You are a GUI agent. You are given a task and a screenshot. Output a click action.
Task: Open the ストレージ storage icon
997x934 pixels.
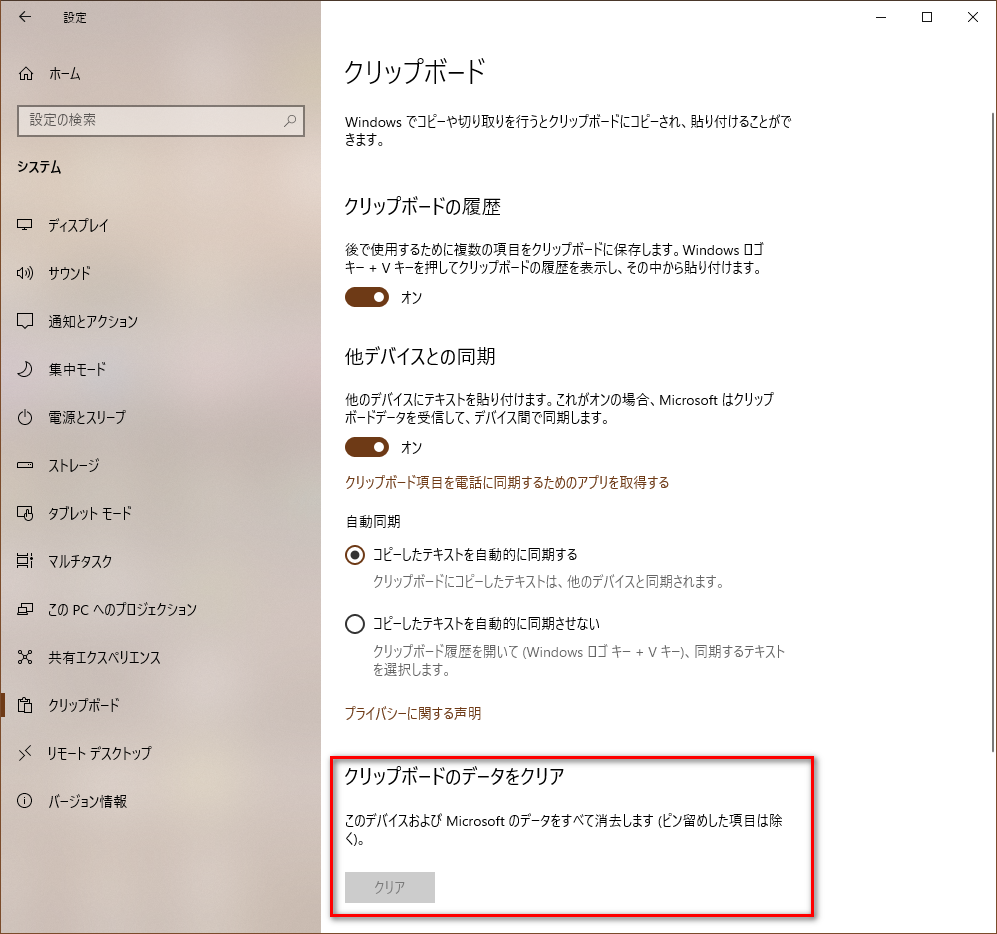(26, 465)
